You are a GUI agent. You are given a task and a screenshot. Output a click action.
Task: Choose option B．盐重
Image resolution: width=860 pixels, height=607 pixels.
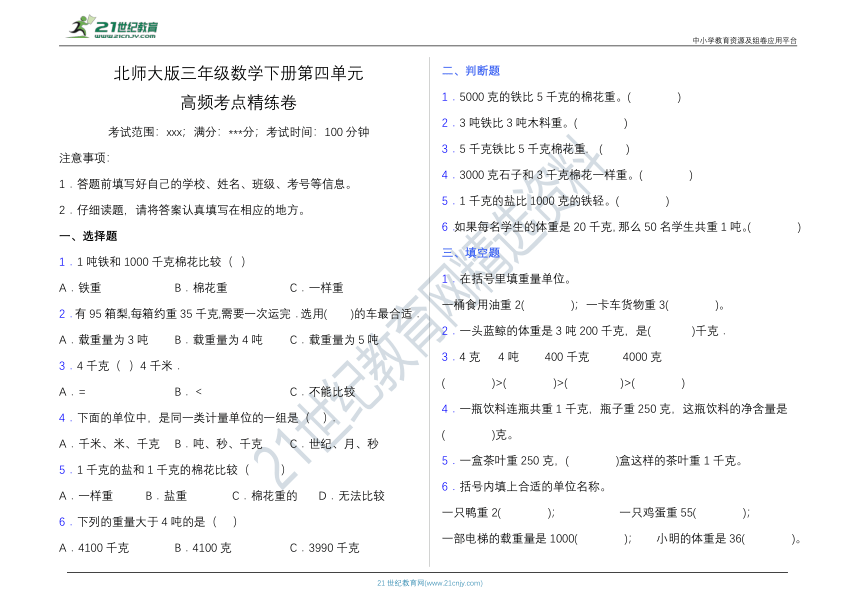point(166,496)
